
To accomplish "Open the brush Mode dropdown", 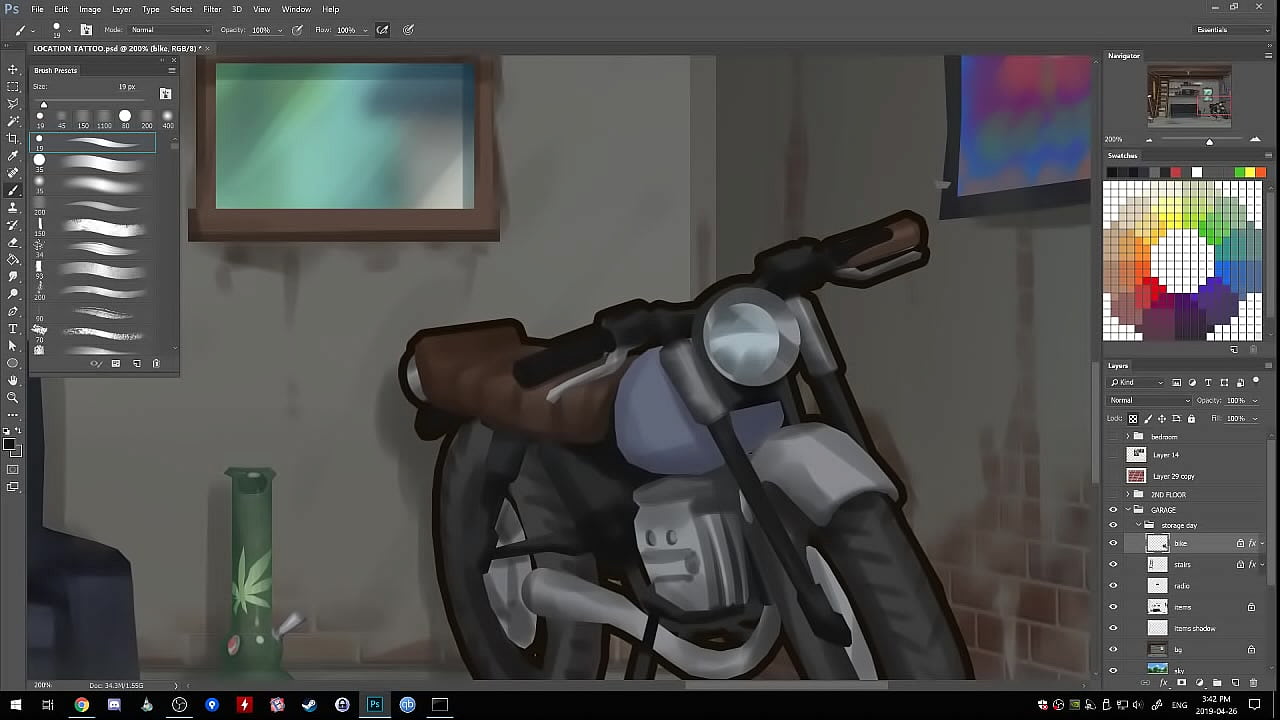I will coord(170,30).
